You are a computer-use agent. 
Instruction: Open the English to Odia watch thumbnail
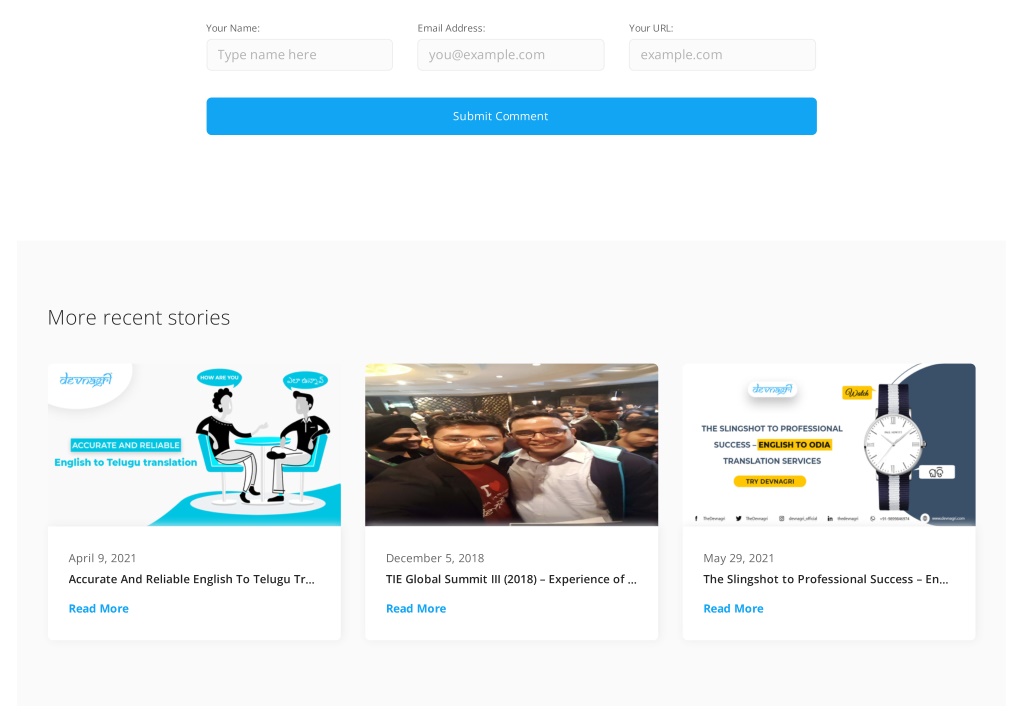(829, 445)
